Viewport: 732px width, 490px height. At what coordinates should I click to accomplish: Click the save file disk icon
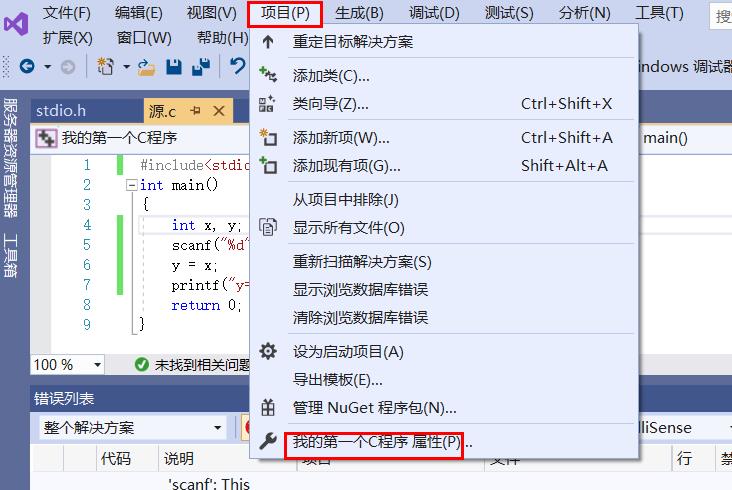(x=174, y=67)
